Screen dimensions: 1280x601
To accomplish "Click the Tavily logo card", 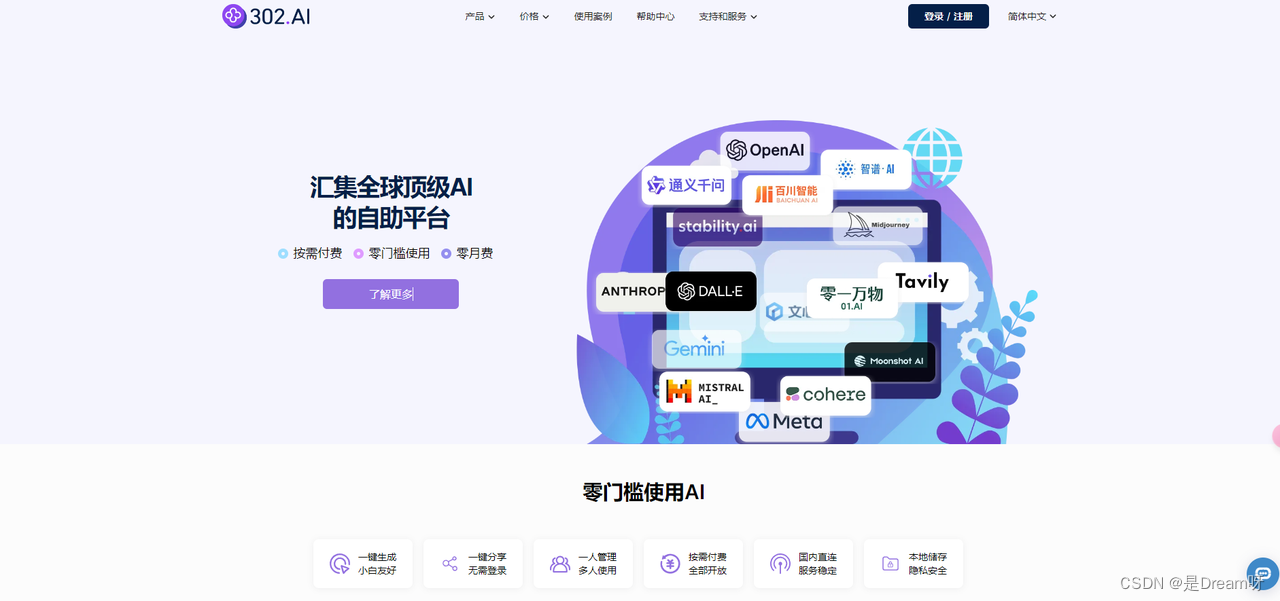I will [923, 282].
